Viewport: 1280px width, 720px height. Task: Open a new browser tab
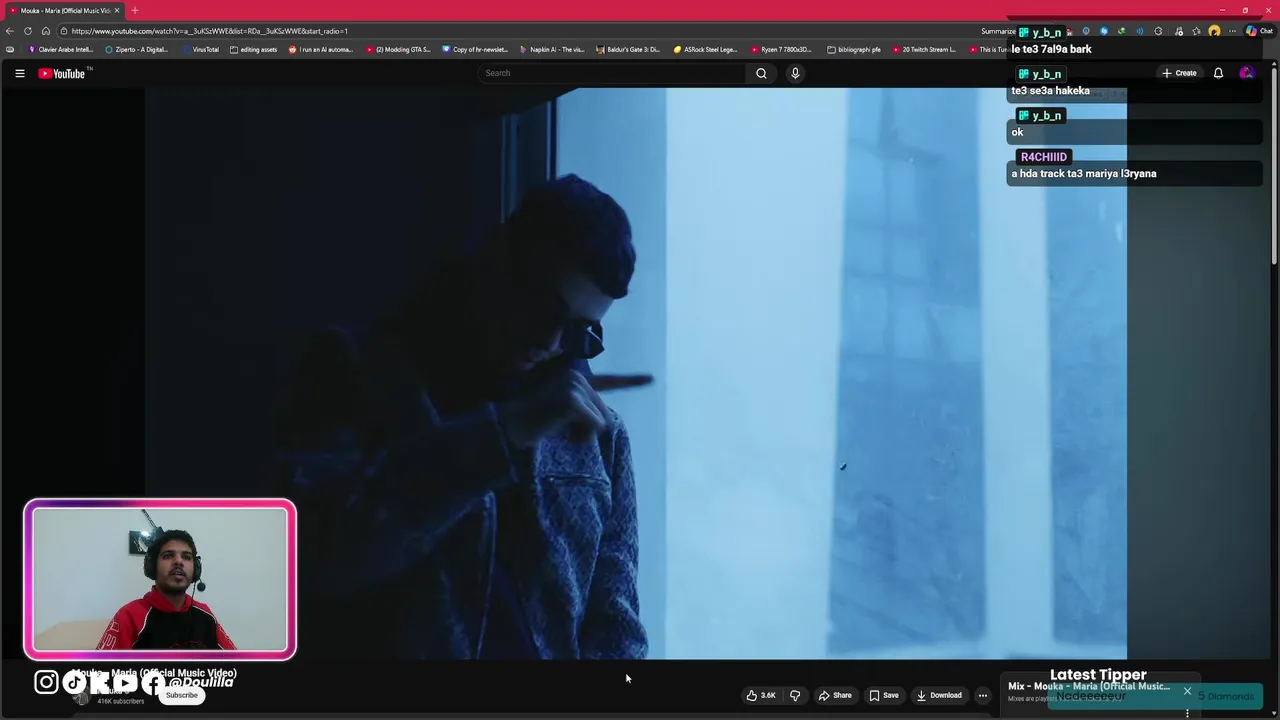pos(135,10)
